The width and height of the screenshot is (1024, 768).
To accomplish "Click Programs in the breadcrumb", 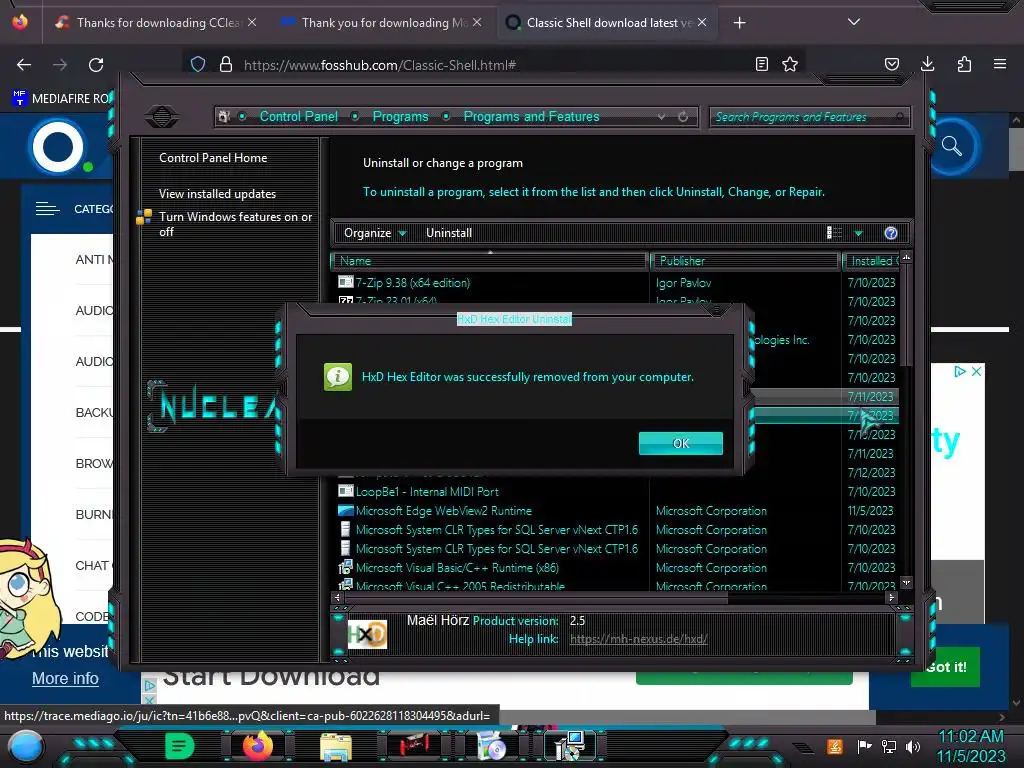I will tap(400, 116).
